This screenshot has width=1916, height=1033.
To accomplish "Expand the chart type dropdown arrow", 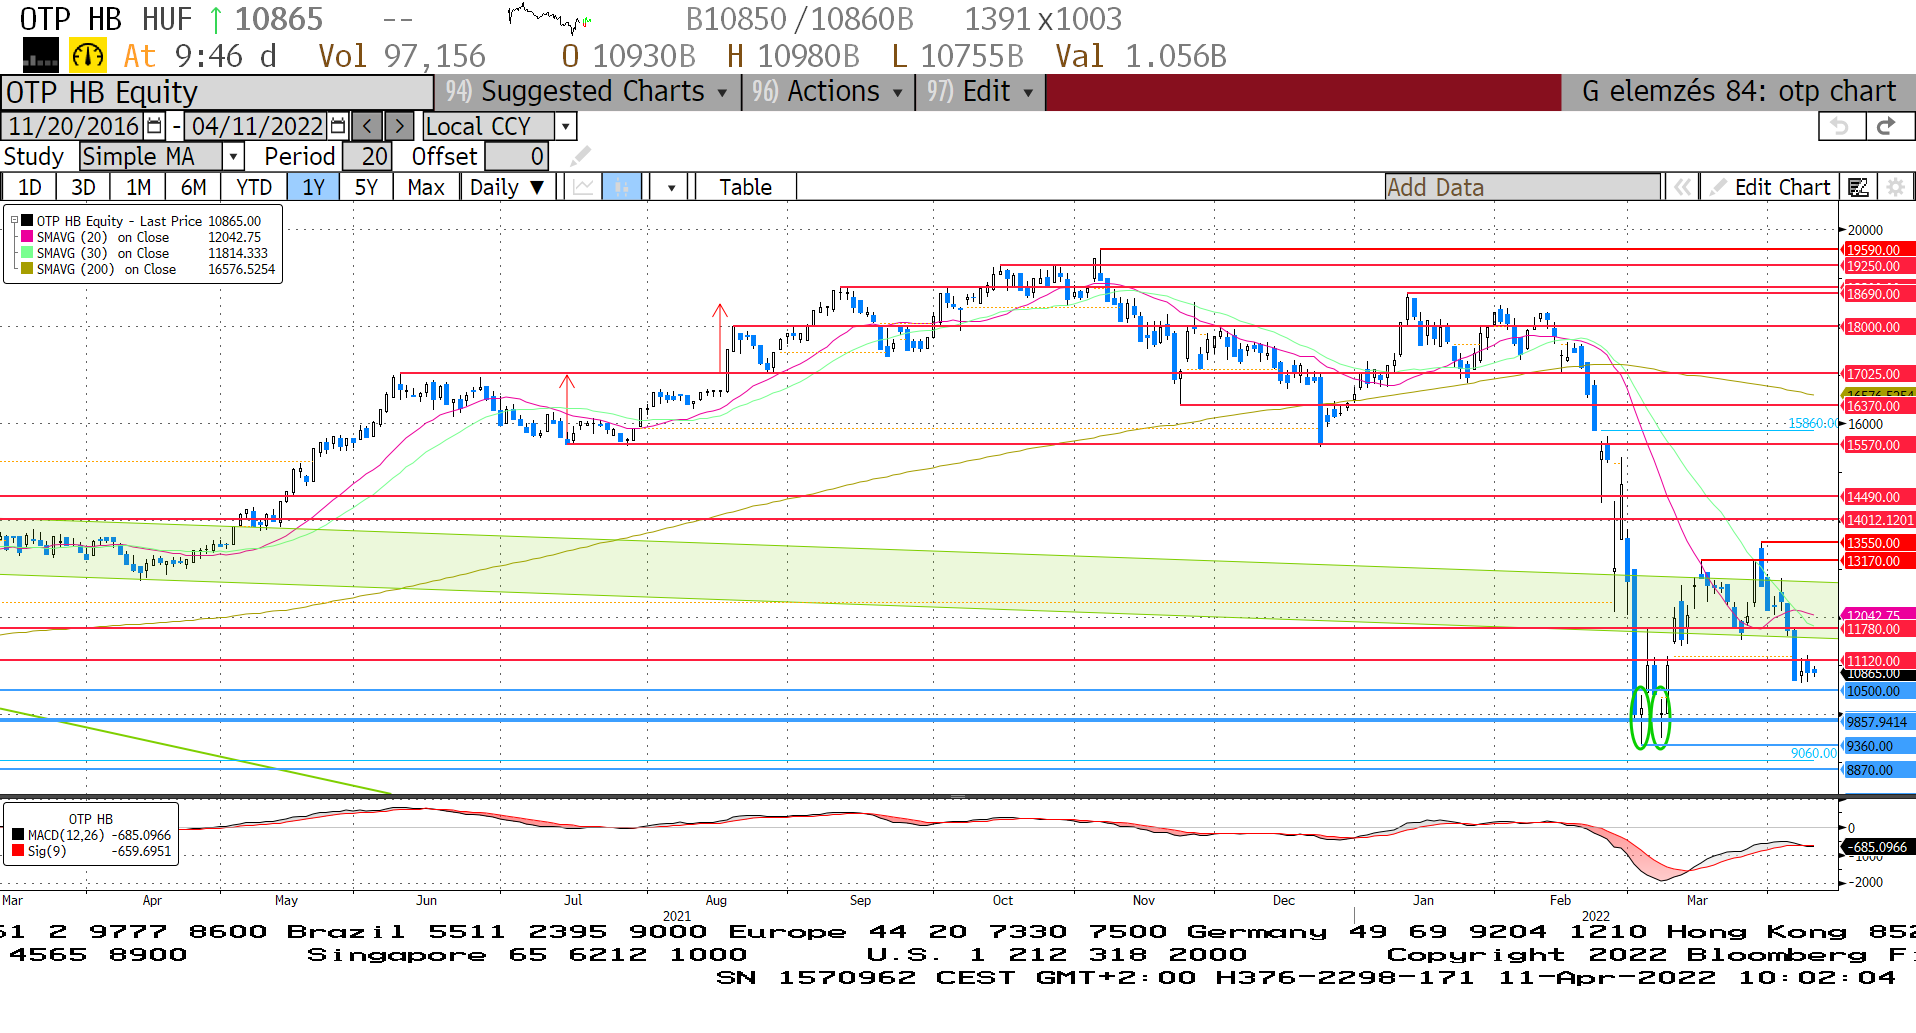I will point(671,187).
